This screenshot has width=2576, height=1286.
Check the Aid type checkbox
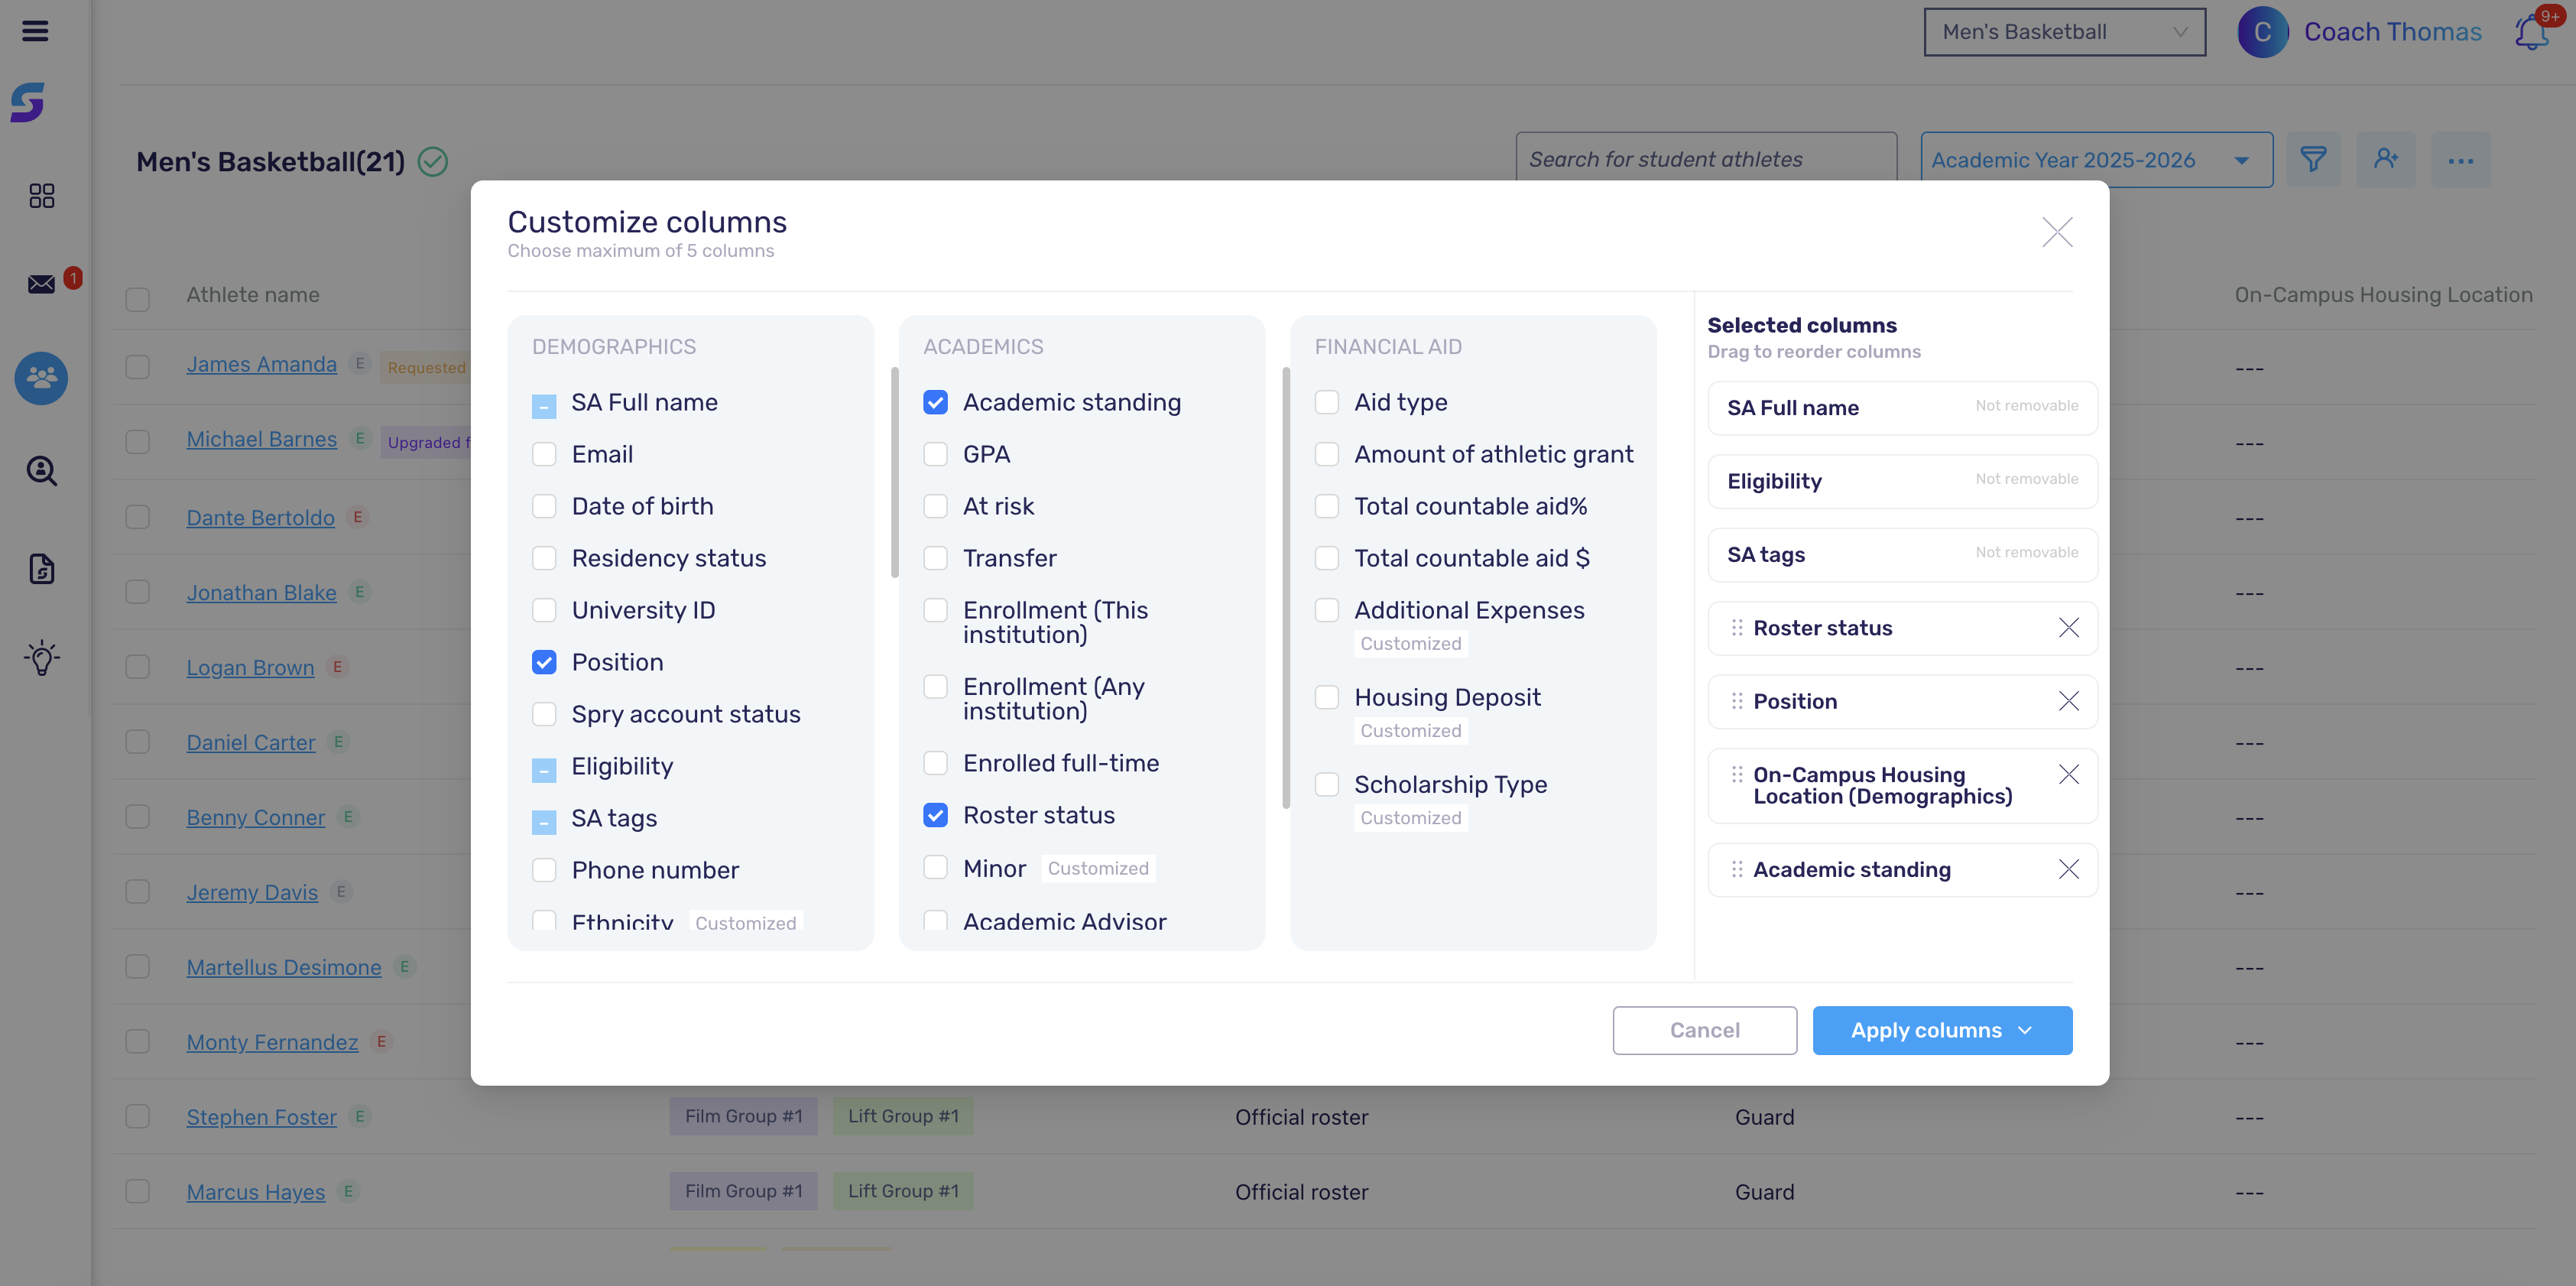(1327, 402)
